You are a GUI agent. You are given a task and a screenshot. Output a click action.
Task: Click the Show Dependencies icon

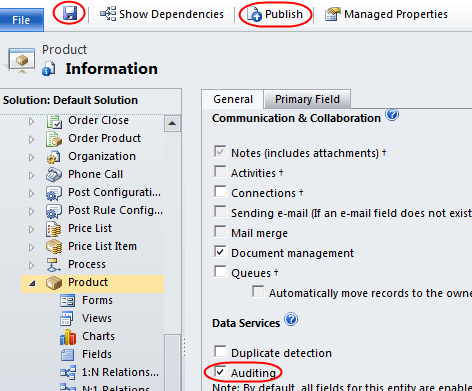pos(108,14)
